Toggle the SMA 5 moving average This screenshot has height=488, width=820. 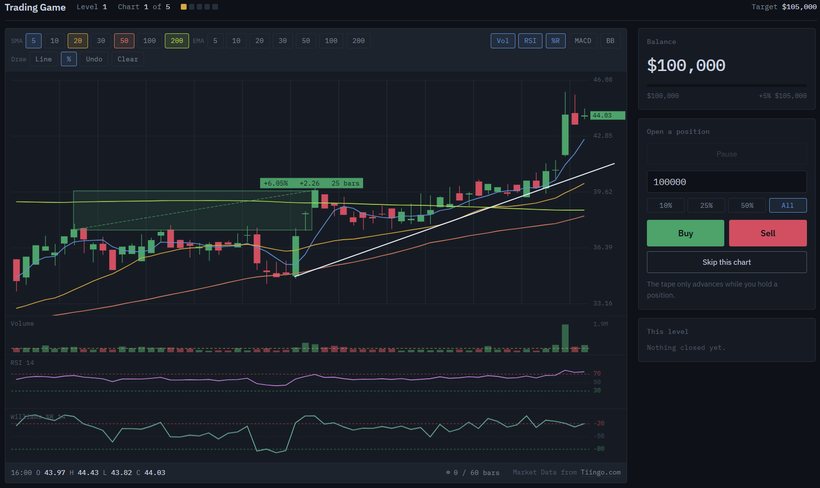pyautogui.click(x=33, y=41)
